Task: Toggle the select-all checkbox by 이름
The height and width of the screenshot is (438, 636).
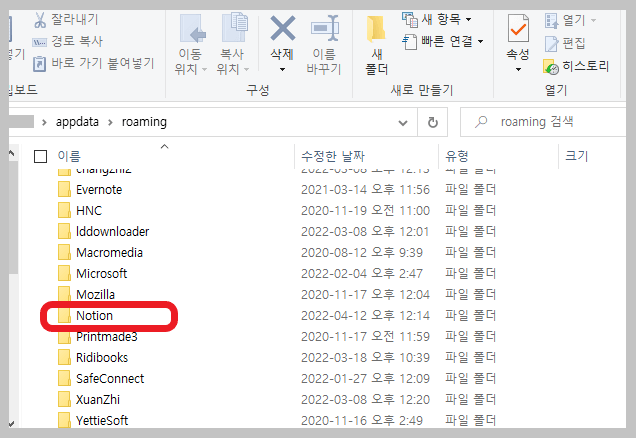Action: click(x=41, y=157)
